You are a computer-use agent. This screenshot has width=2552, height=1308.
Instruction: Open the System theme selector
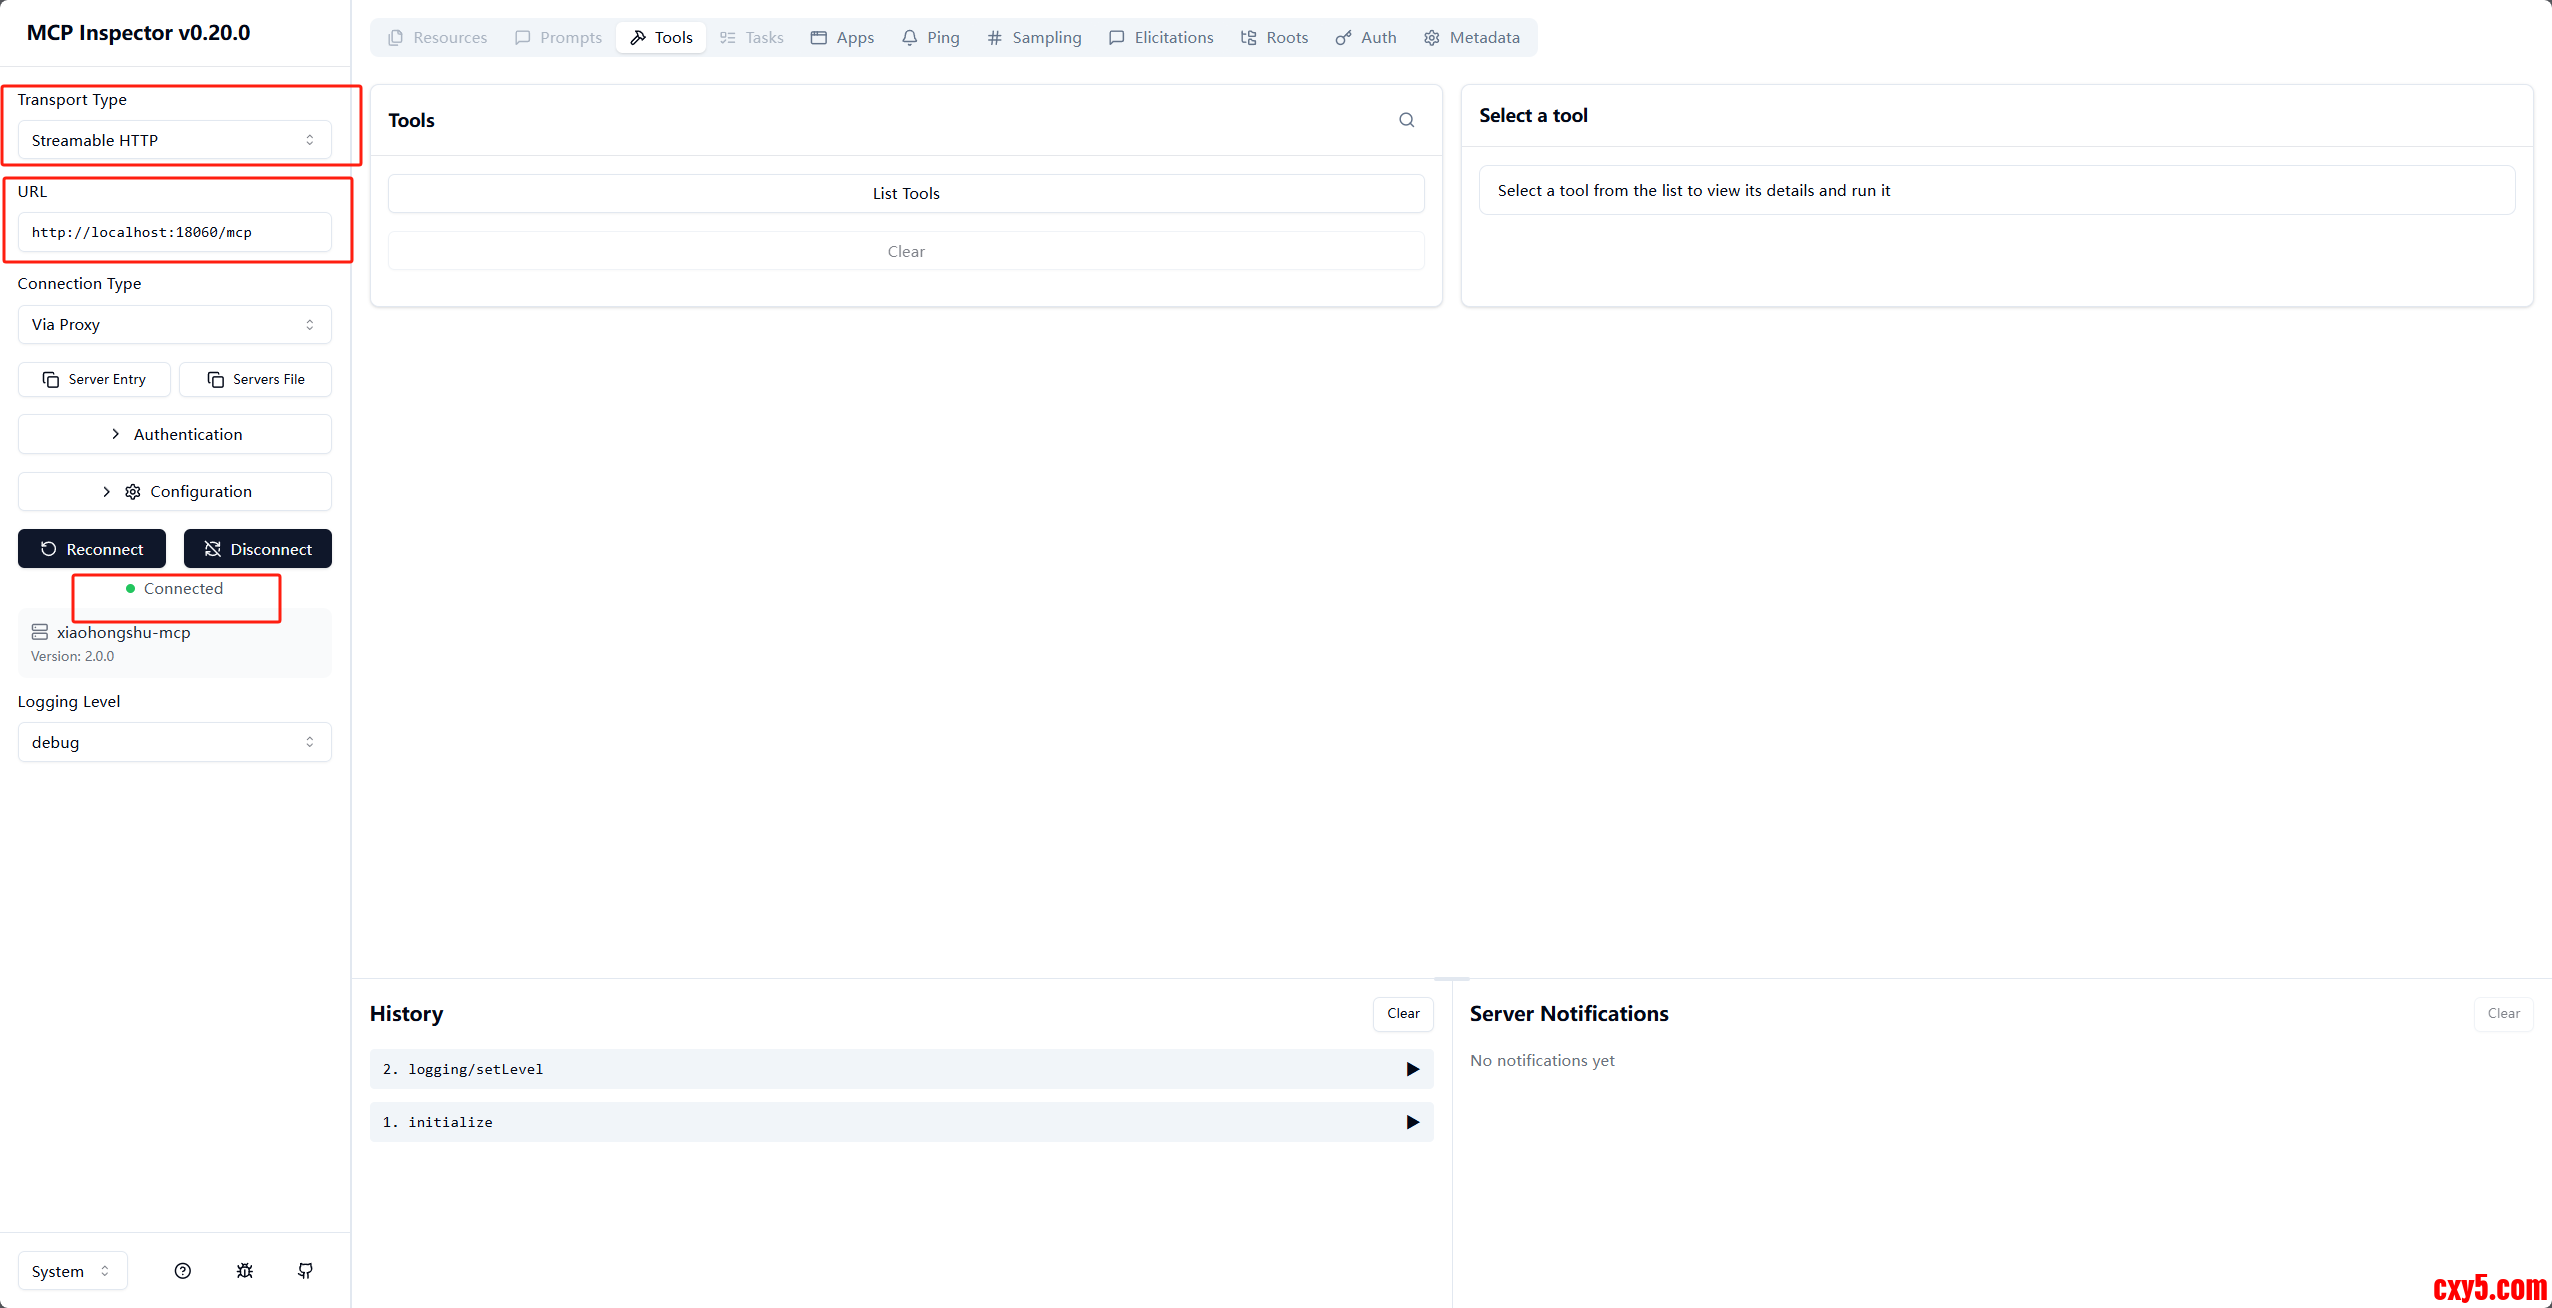(x=72, y=1271)
